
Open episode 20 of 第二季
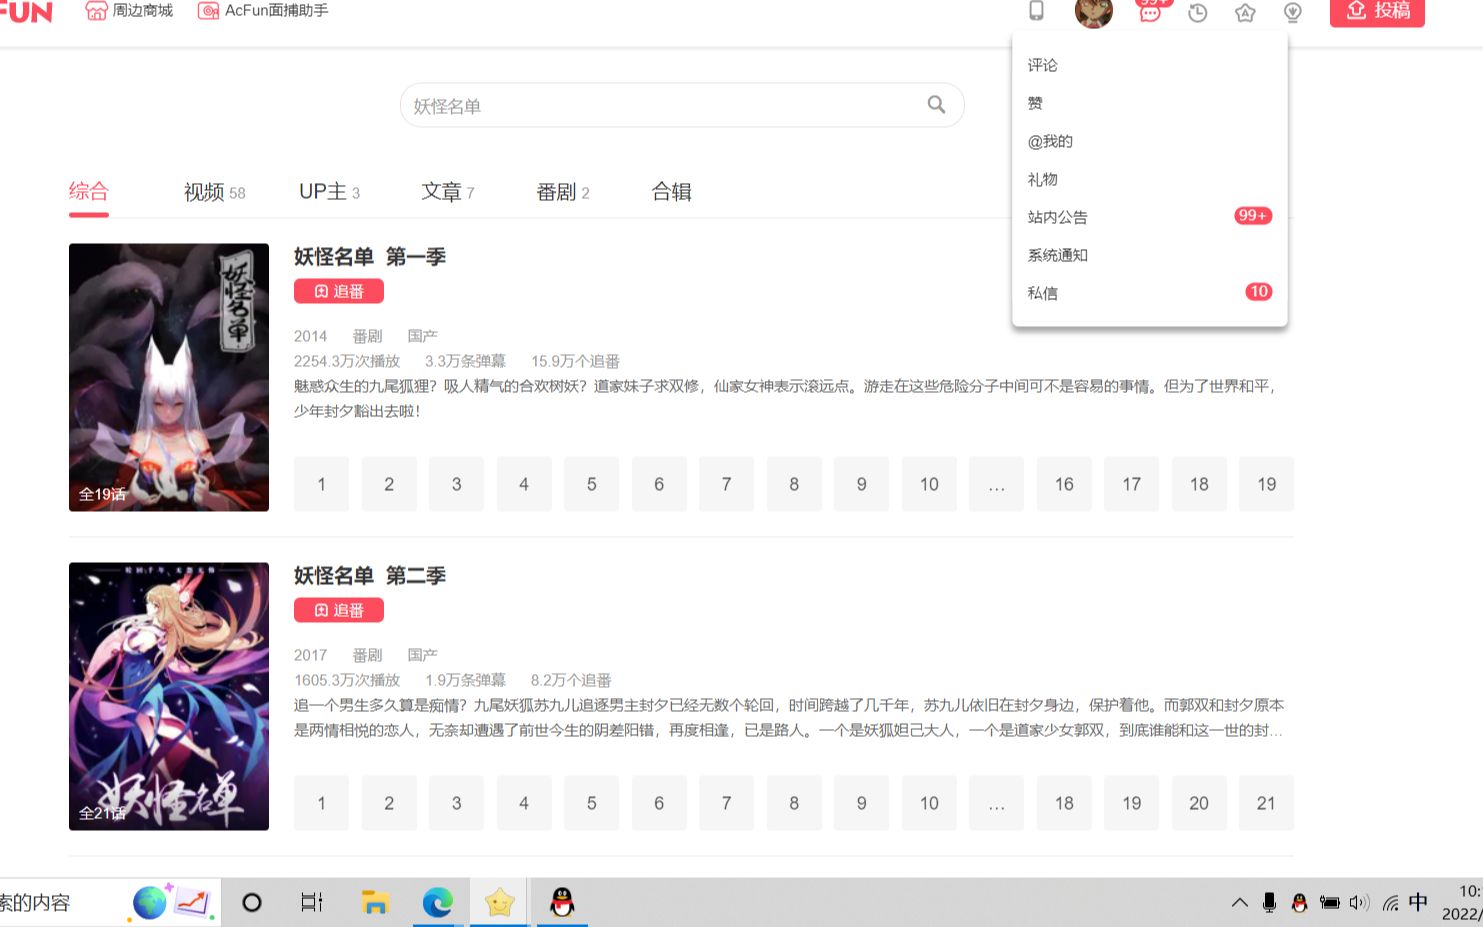click(1199, 803)
